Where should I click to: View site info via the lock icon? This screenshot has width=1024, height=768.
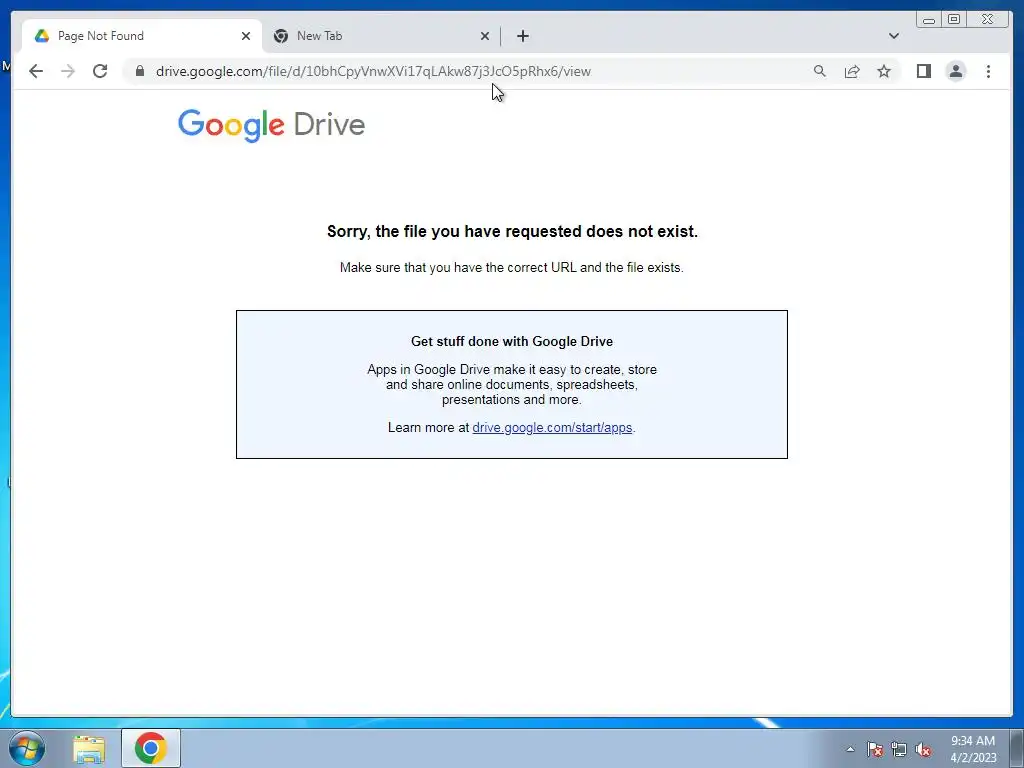(140, 71)
